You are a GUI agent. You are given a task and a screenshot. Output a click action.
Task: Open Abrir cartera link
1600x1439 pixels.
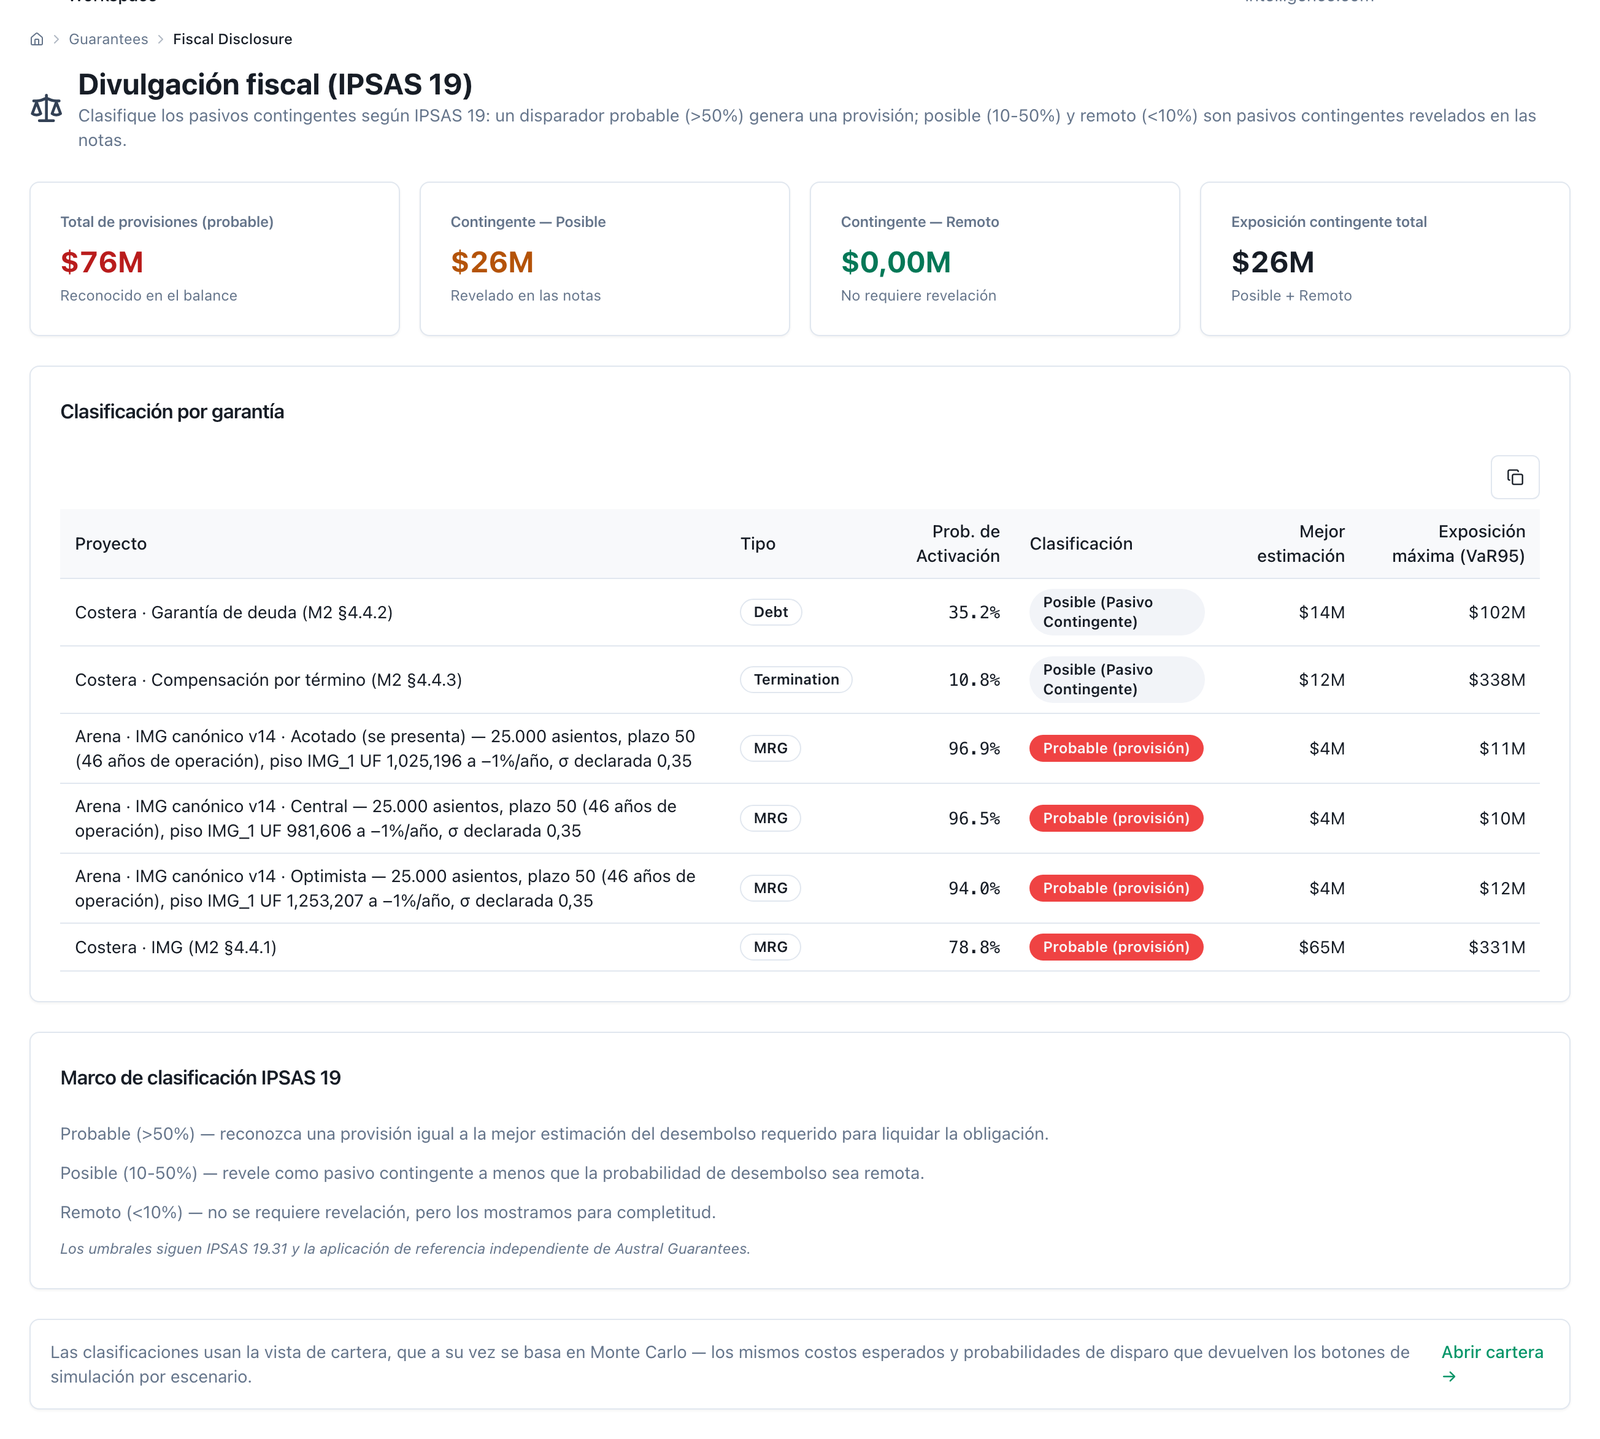coord(1492,1364)
